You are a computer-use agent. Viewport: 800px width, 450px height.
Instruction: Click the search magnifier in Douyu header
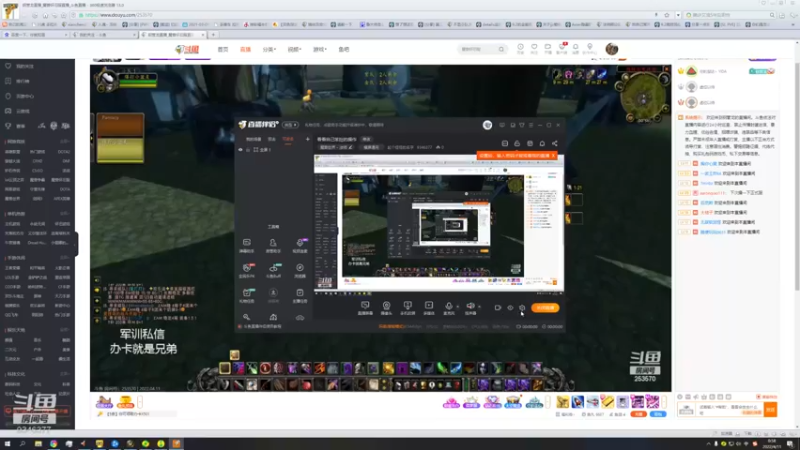501,49
